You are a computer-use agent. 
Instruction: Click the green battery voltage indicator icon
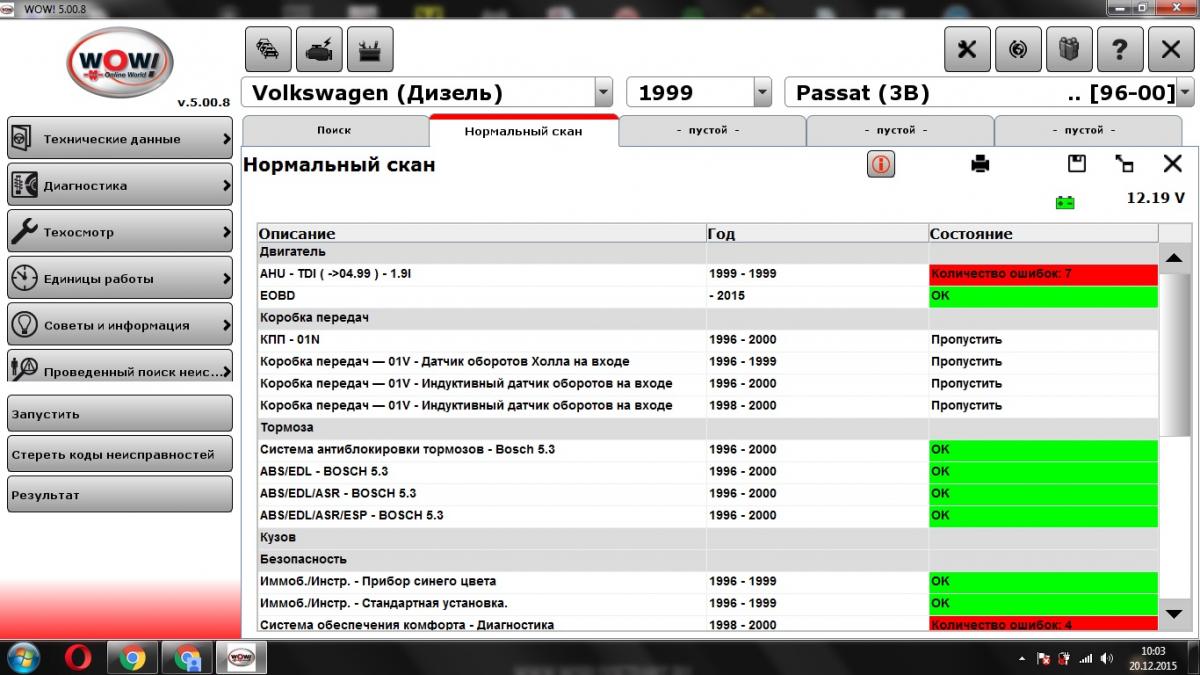(1065, 203)
